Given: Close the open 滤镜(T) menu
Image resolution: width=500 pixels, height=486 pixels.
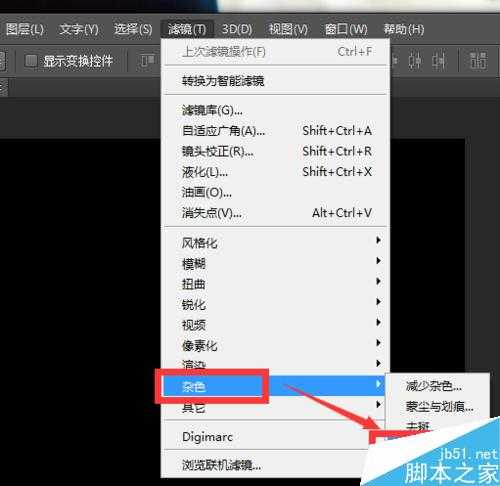Looking at the screenshot, I should pyautogui.click(x=187, y=30).
